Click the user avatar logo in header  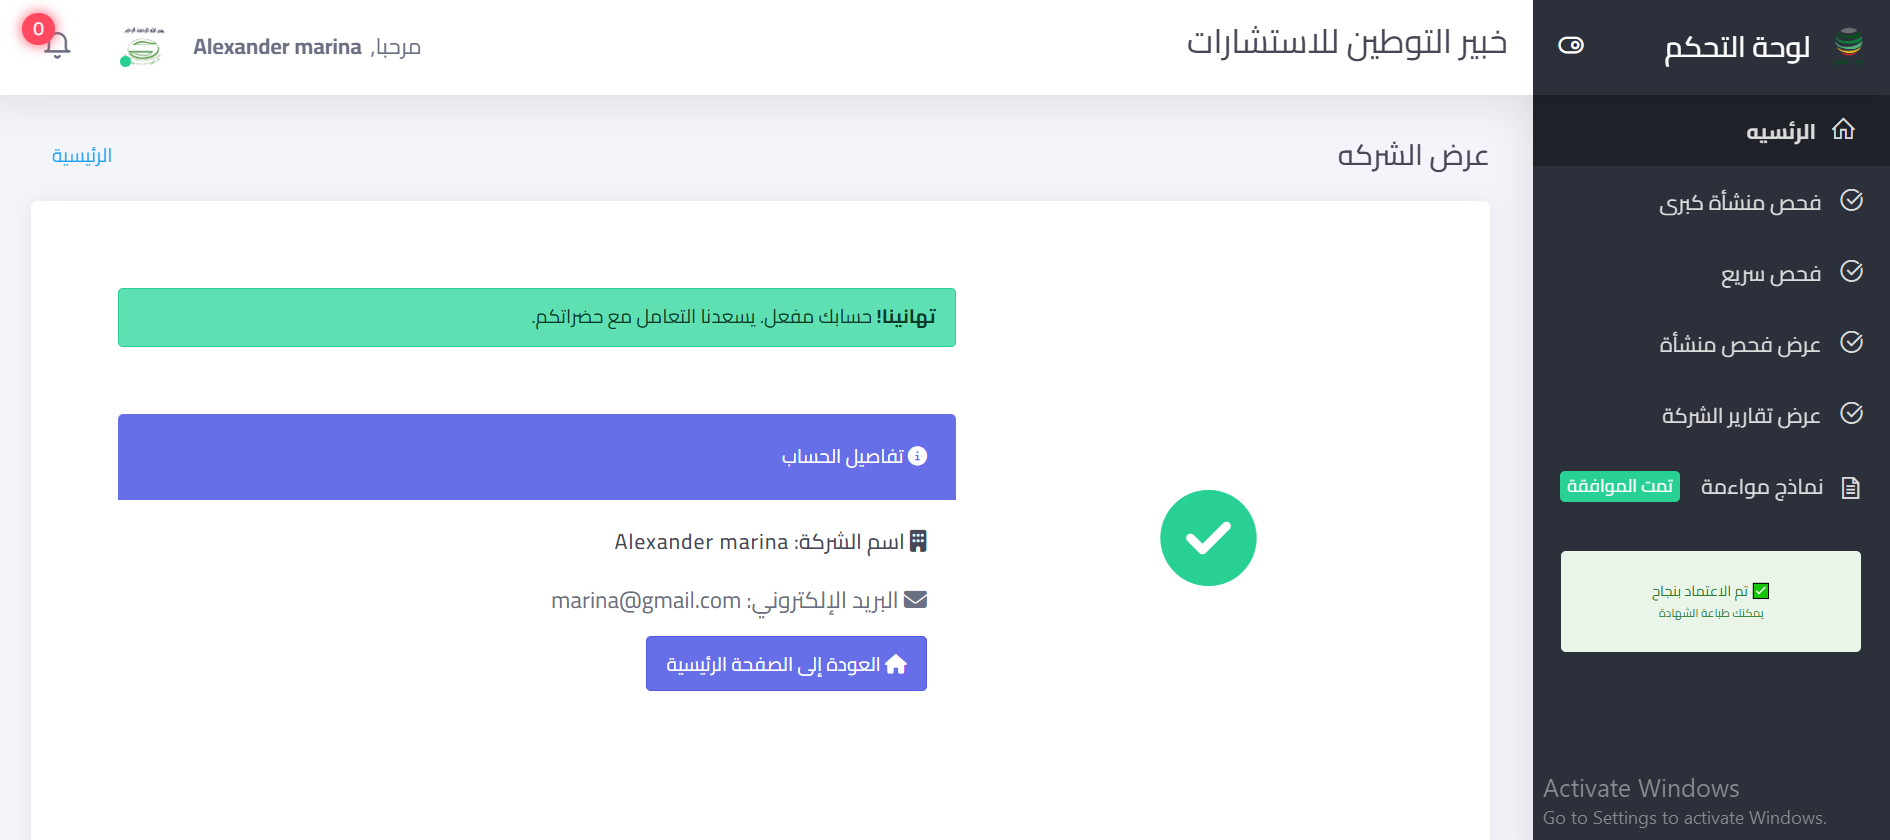[x=142, y=47]
